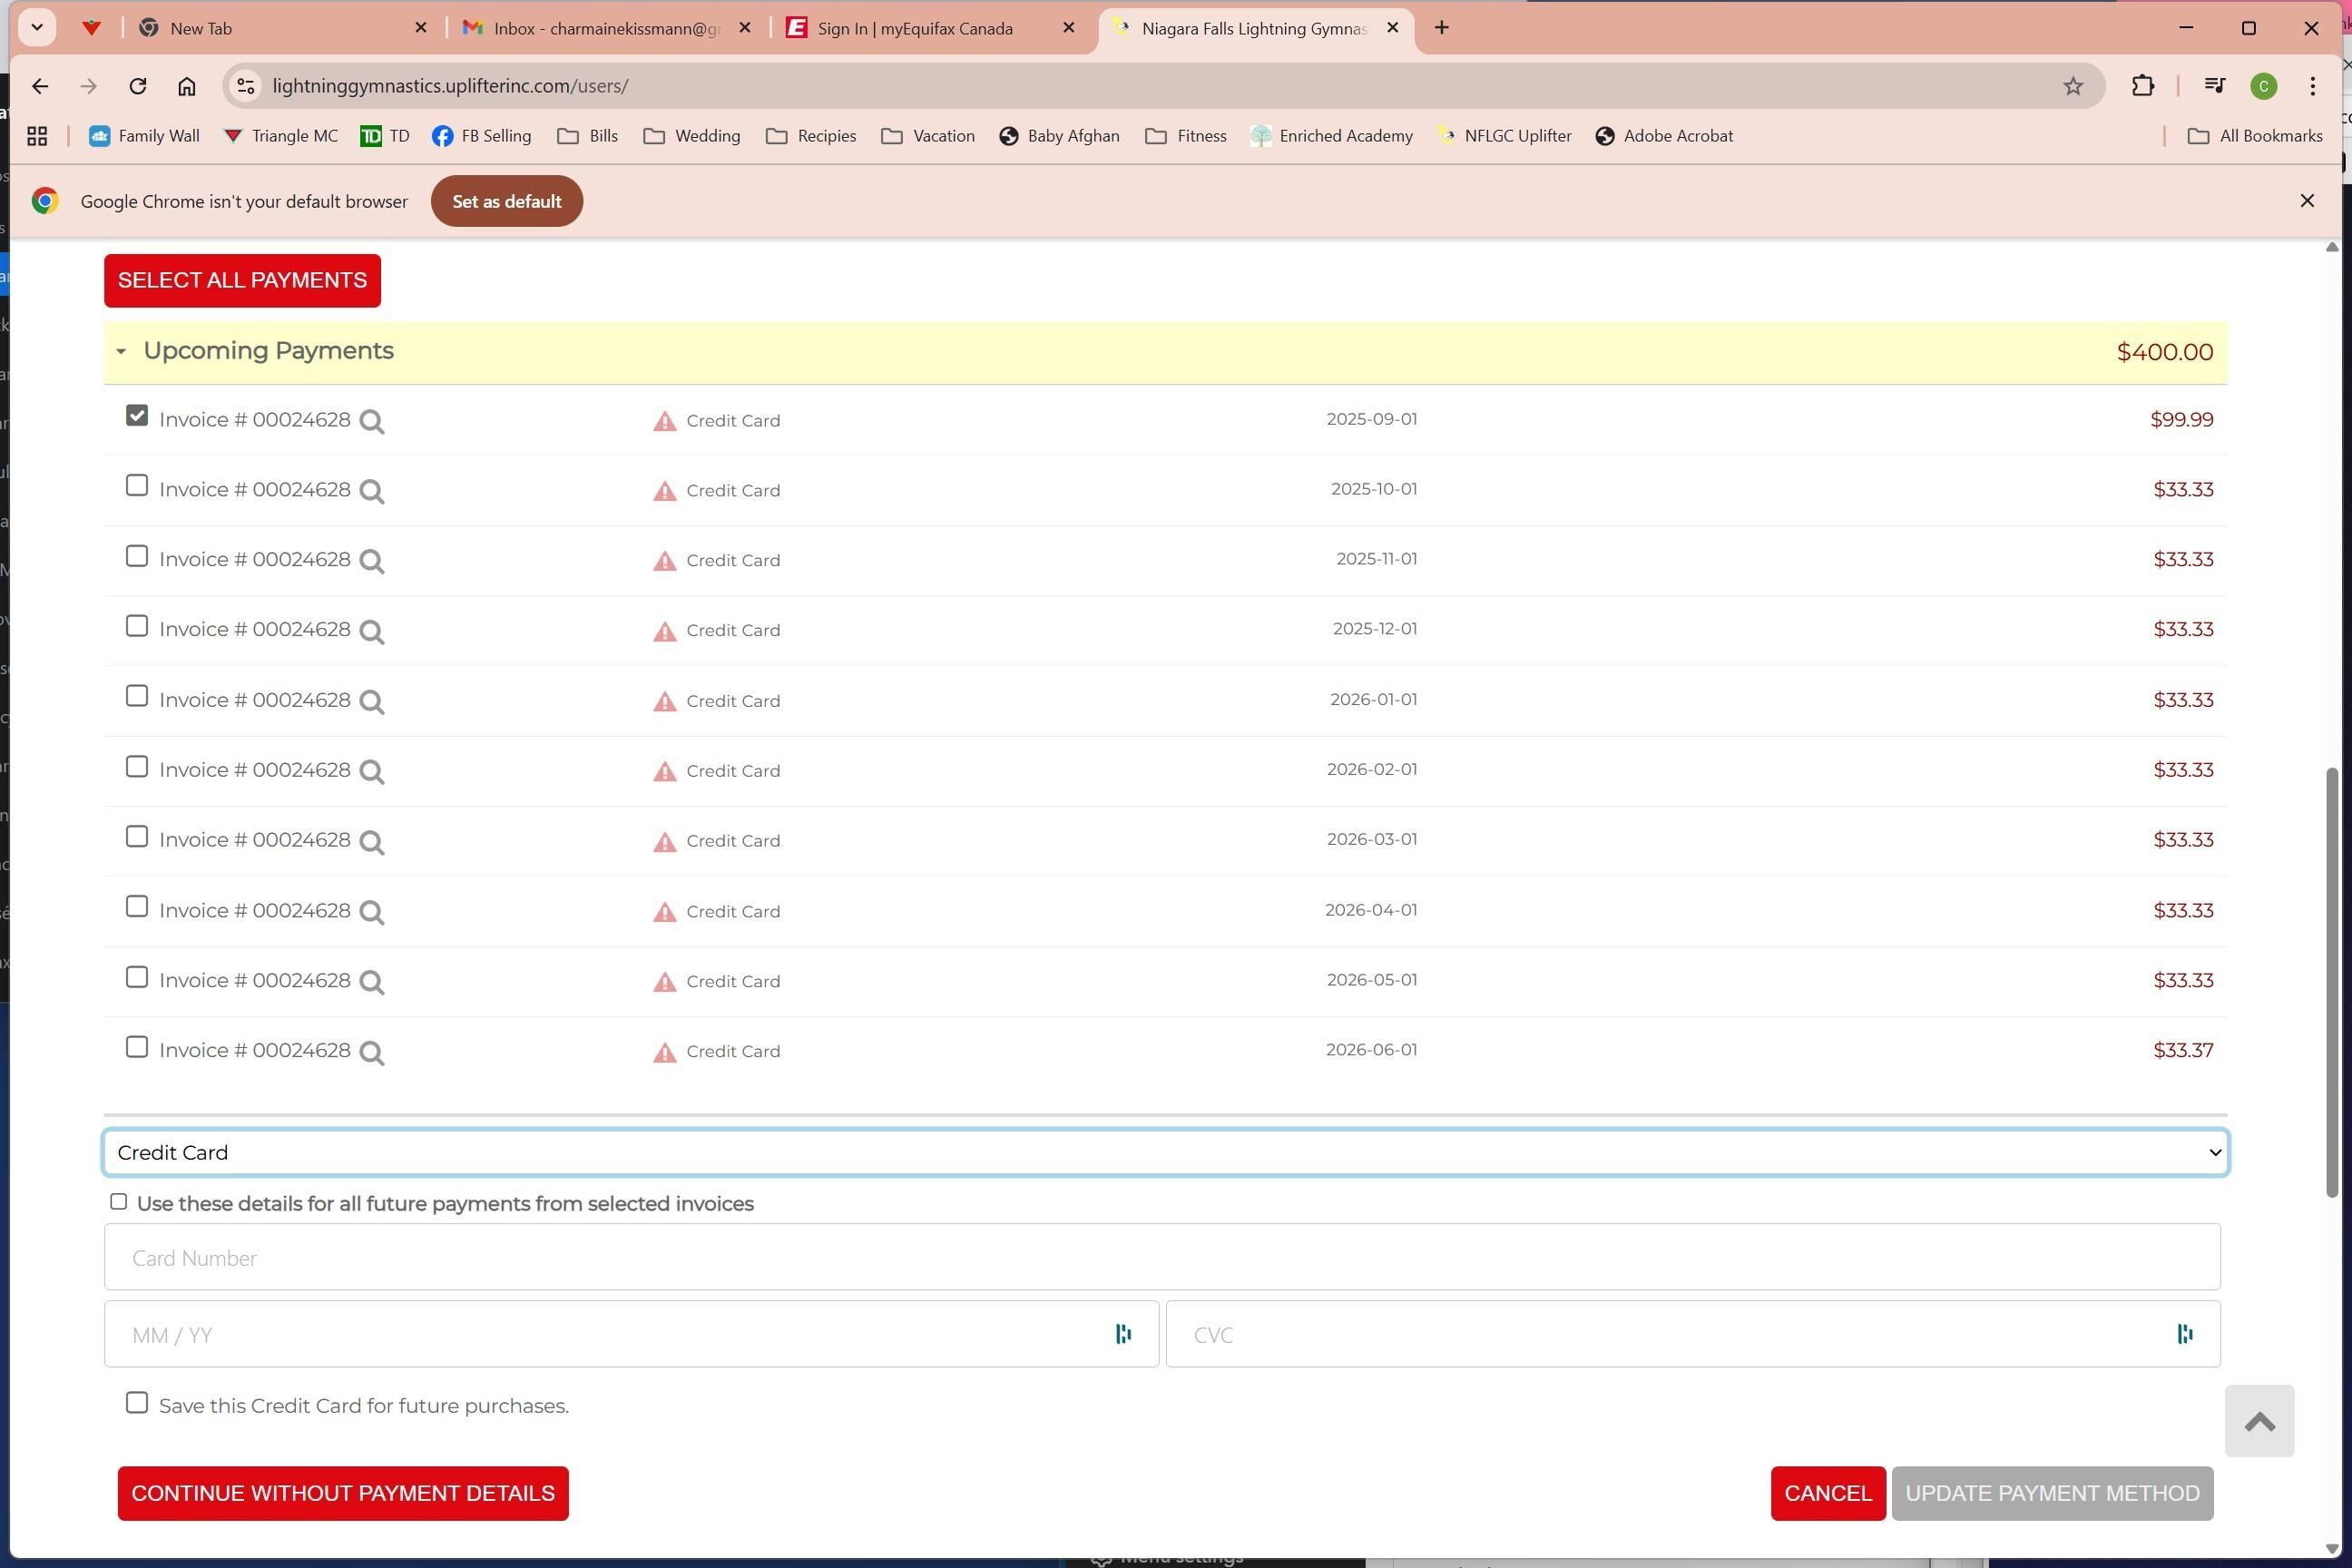2352x1568 pixels.
Task: Switch to the Sign In myEquifax Canada tab
Action: [x=915, y=28]
